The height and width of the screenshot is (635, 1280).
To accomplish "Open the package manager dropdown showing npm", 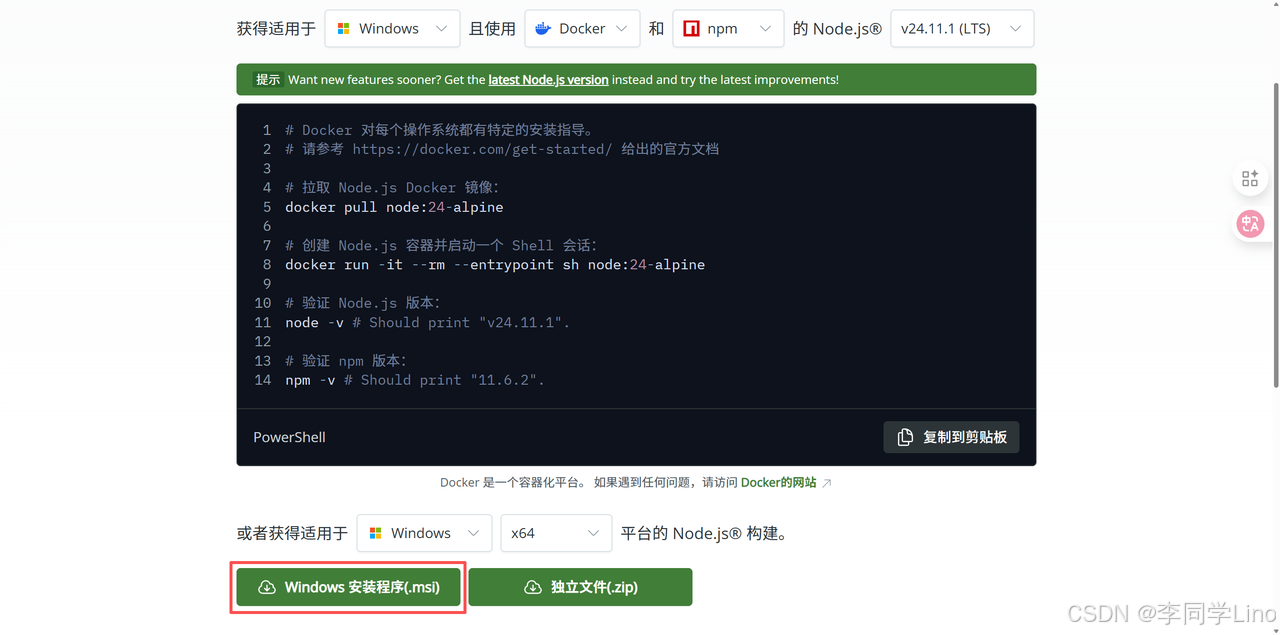I will point(728,28).
